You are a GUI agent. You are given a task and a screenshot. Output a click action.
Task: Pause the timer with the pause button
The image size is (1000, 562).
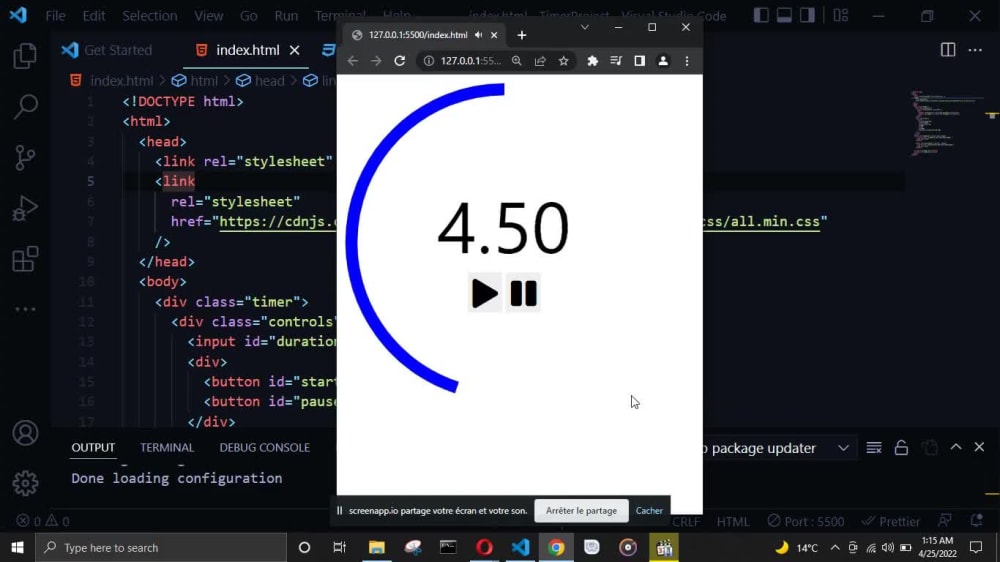[x=523, y=293]
